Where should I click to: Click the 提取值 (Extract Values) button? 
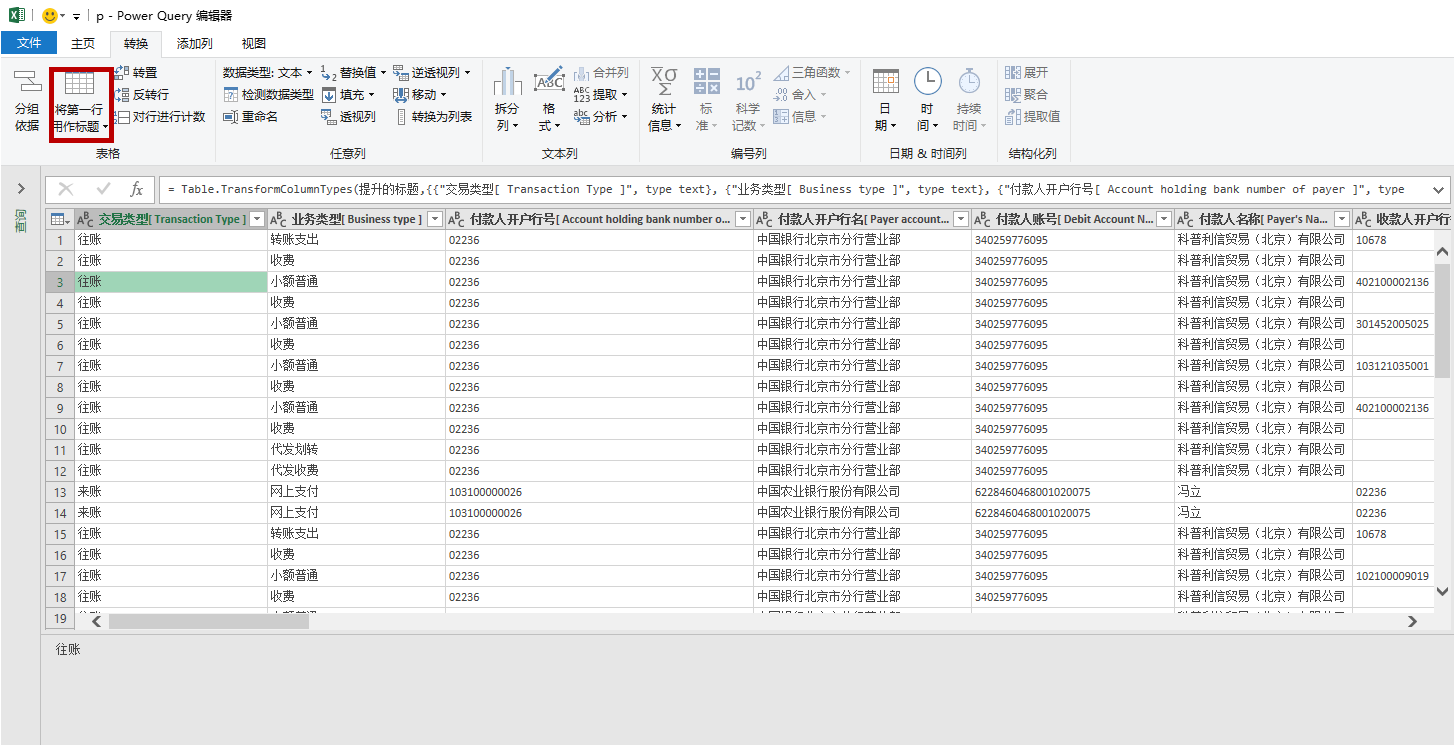(1033, 116)
